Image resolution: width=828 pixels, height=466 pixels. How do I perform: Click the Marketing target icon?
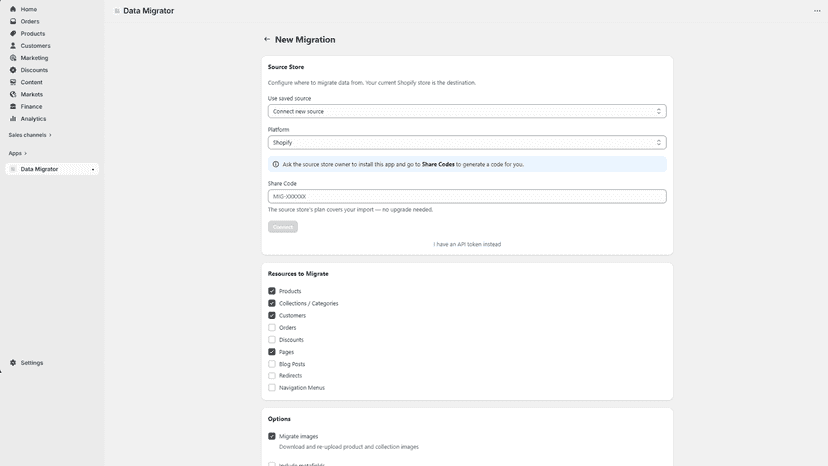pos(13,58)
